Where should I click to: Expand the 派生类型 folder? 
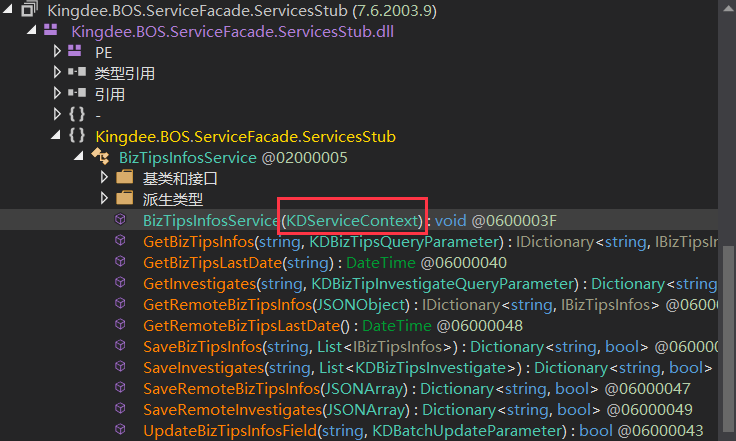(x=104, y=198)
